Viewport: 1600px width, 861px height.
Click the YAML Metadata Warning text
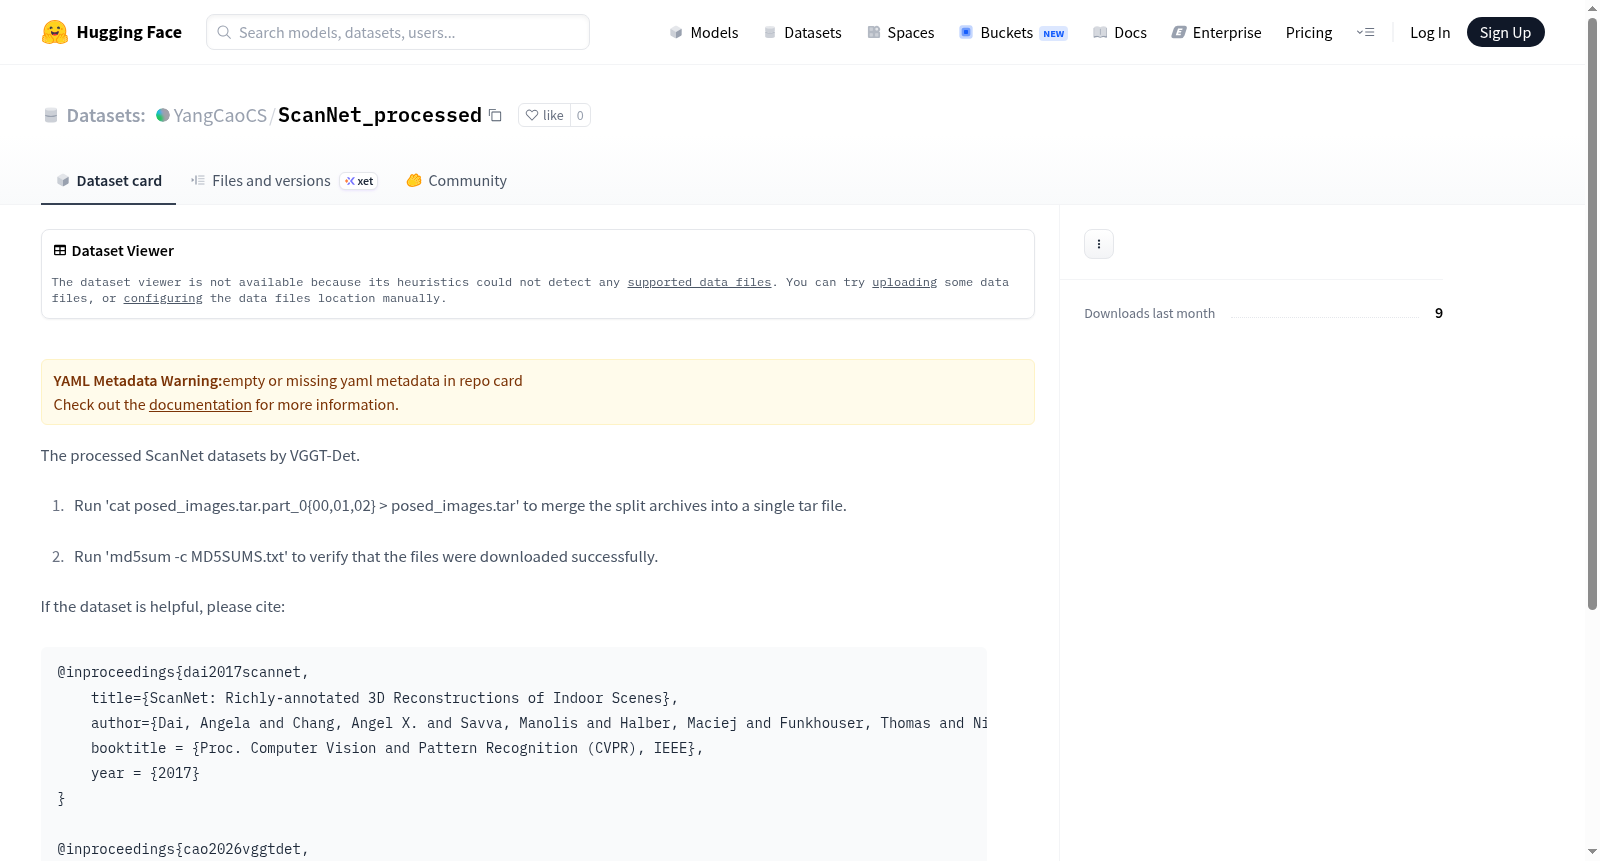[138, 381]
